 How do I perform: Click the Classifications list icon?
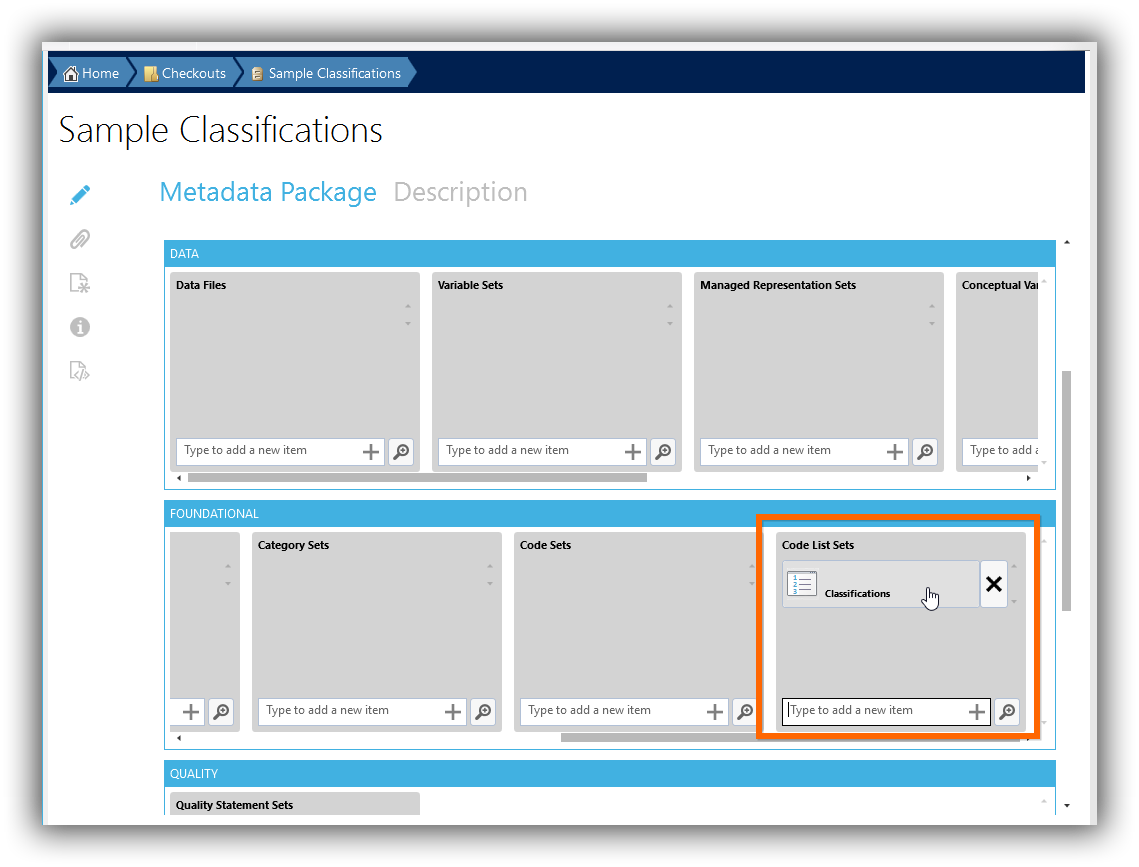802,583
